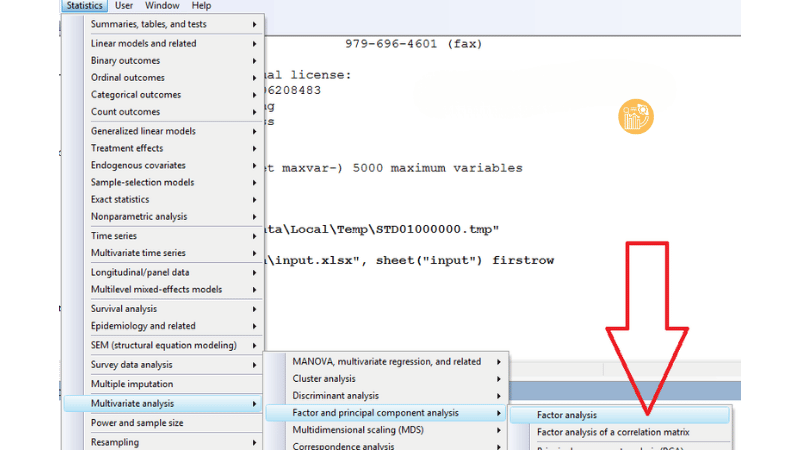Select Multiple imputation from Statistics menu
800x450 pixels.
[x=132, y=384]
